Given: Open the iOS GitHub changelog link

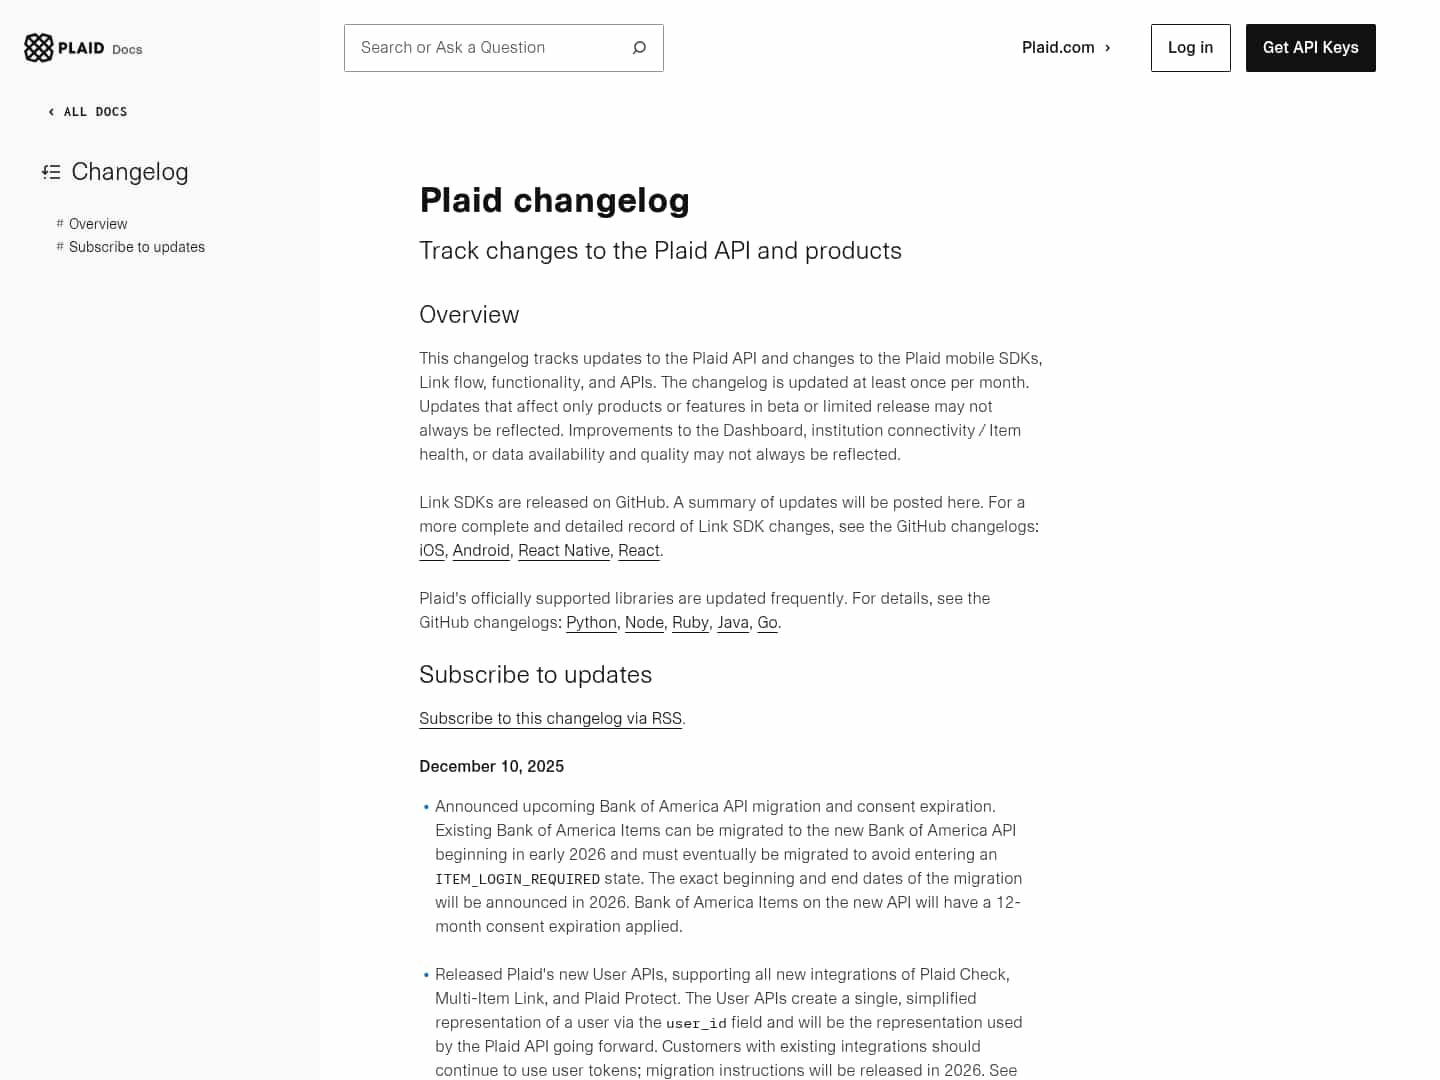Looking at the screenshot, I should 430,550.
